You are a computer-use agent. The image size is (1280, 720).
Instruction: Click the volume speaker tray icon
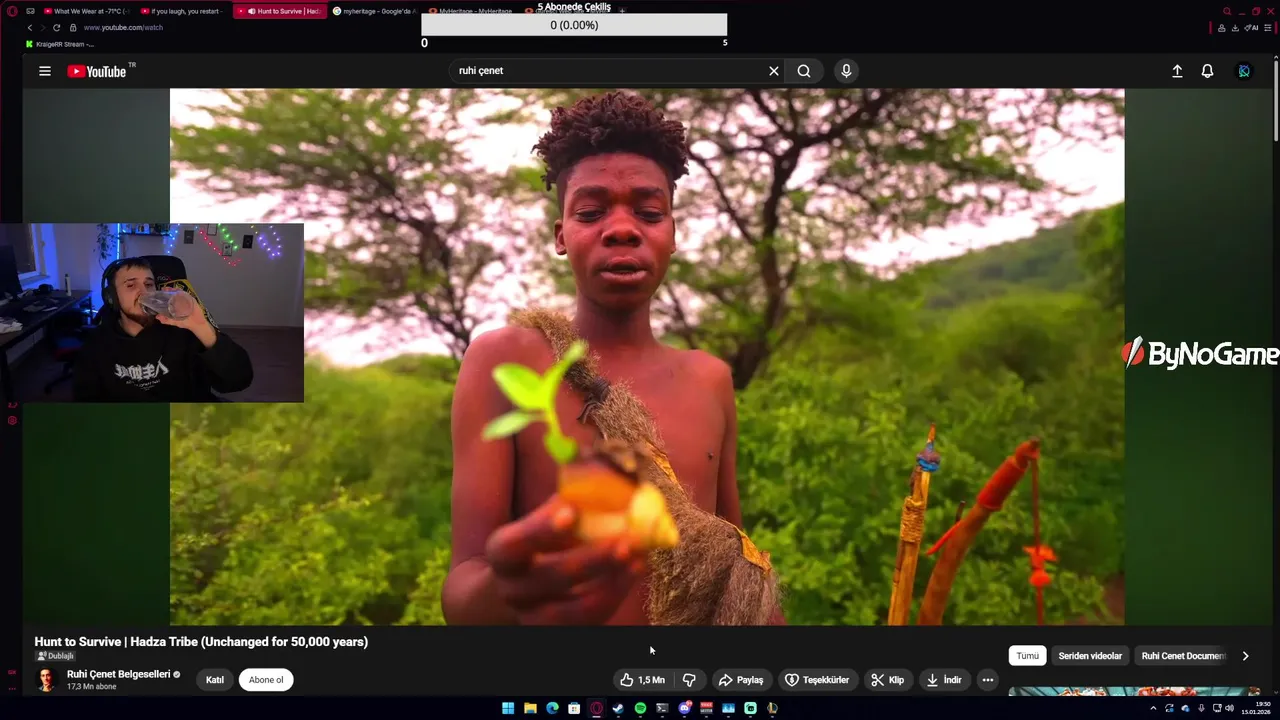coord(1229,708)
